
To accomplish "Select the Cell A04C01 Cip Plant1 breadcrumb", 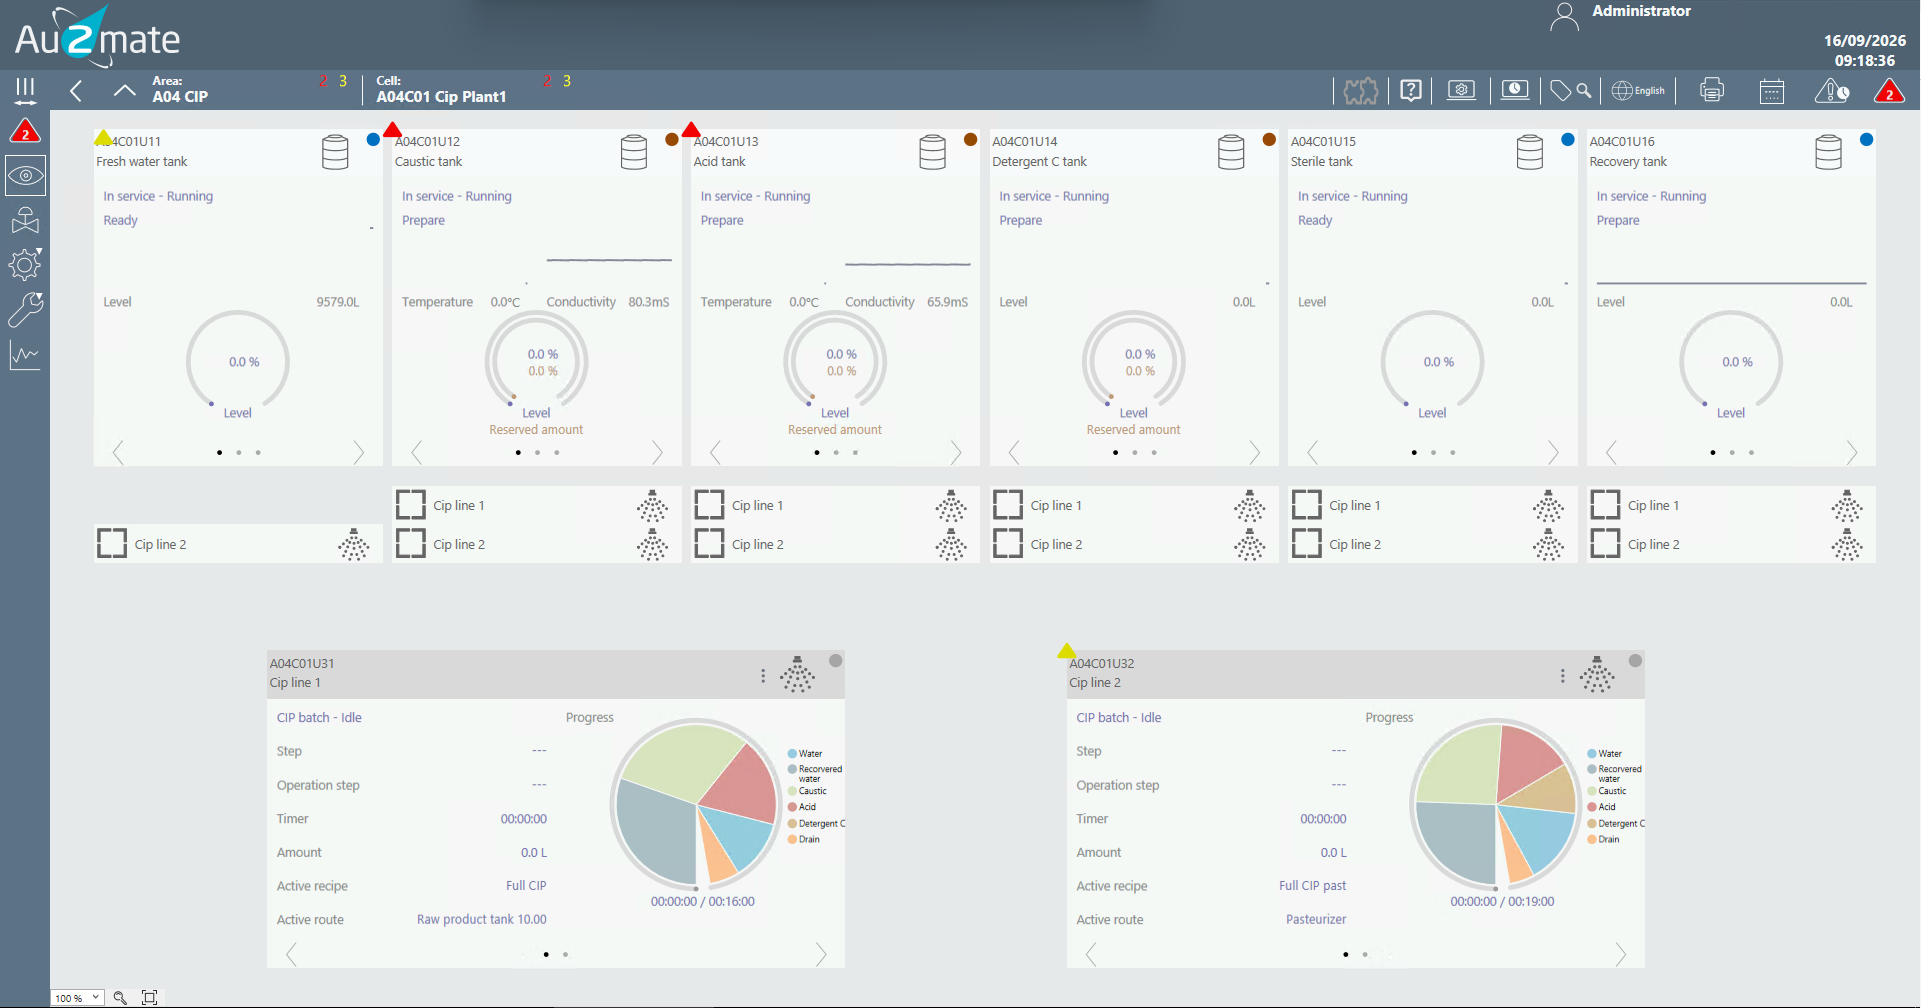I will click(441, 89).
